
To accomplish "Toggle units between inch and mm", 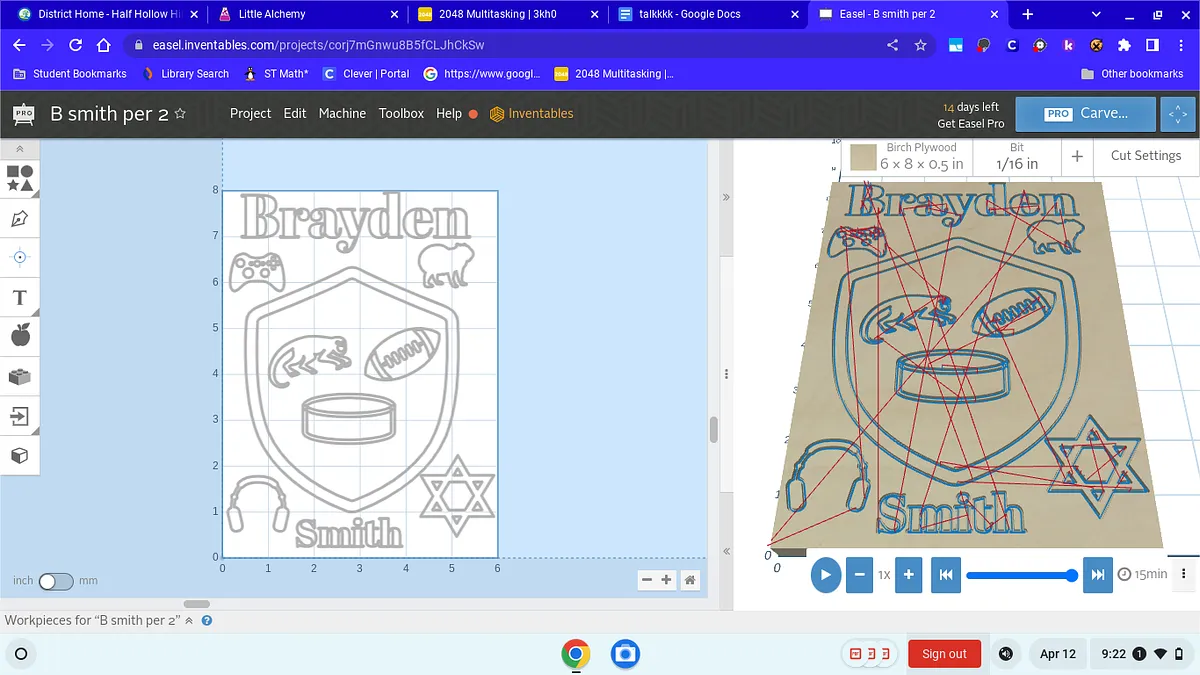I will coord(55,581).
